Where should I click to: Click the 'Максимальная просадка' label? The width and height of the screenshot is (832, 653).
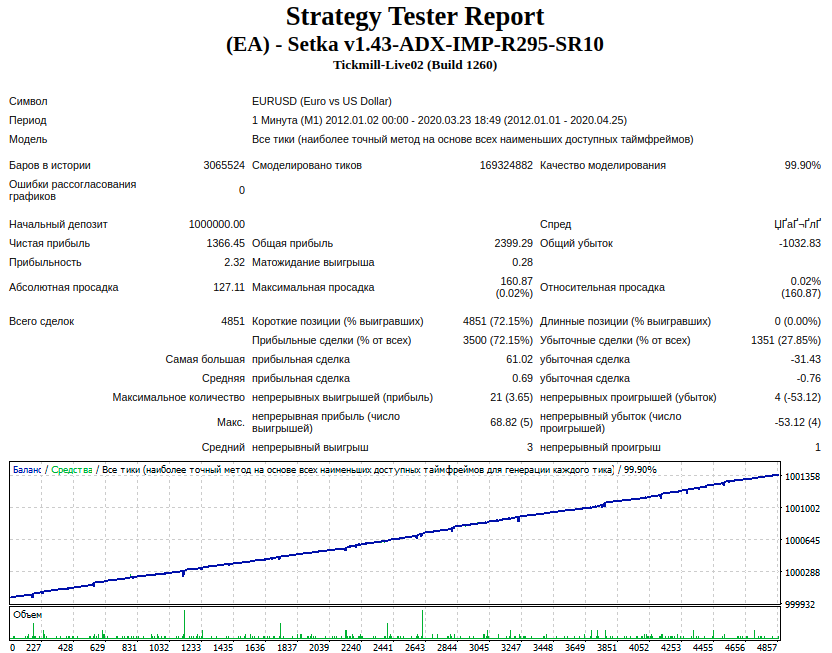313,288
